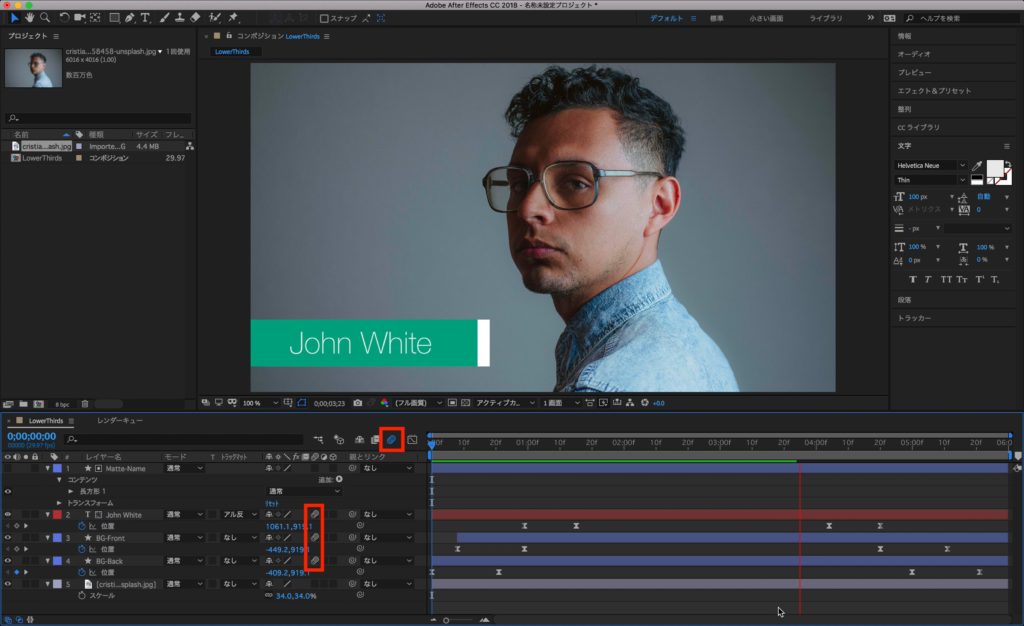1024x626 pixels.
Task: Click the text fill color swatch
Action: coord(993,167)
